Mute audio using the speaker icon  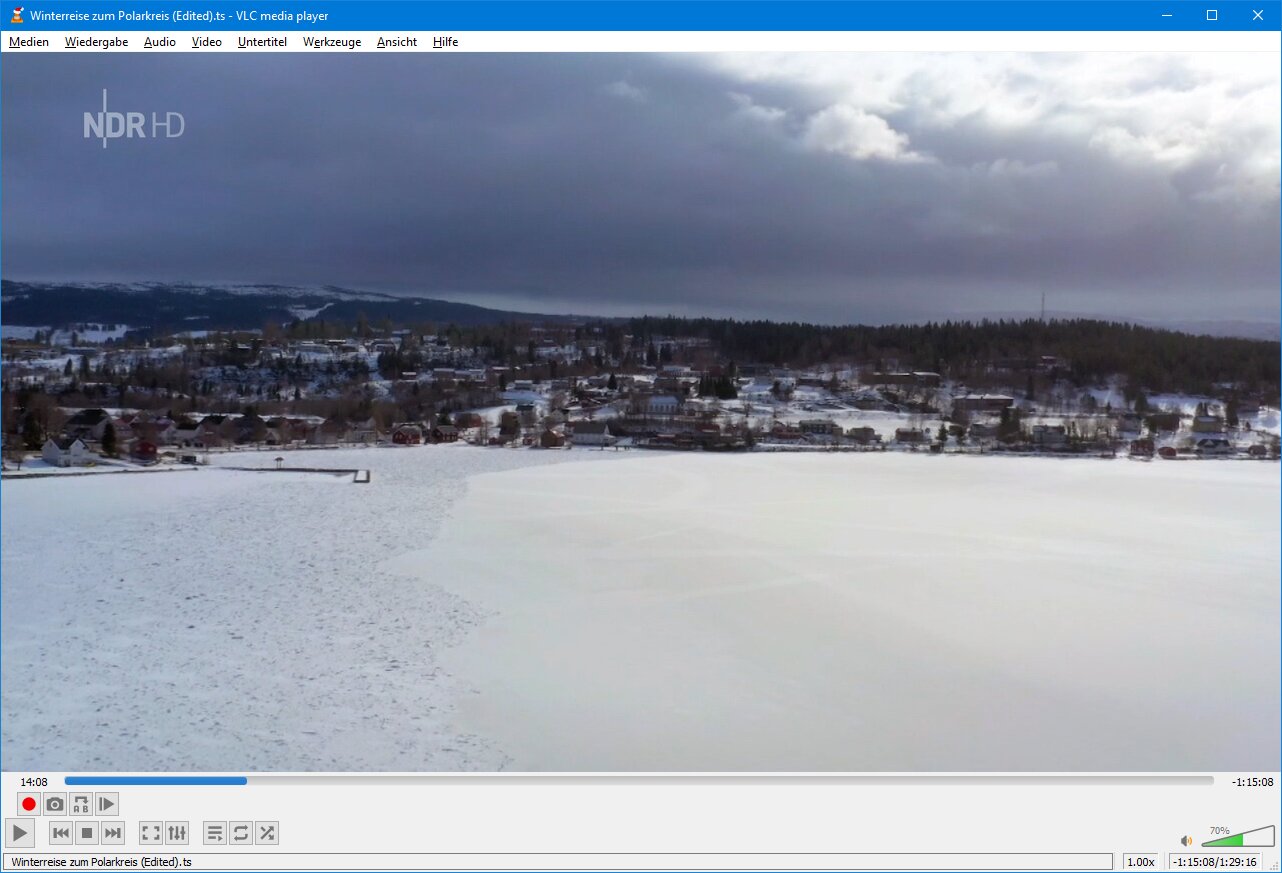click(x=1186, y=841)
